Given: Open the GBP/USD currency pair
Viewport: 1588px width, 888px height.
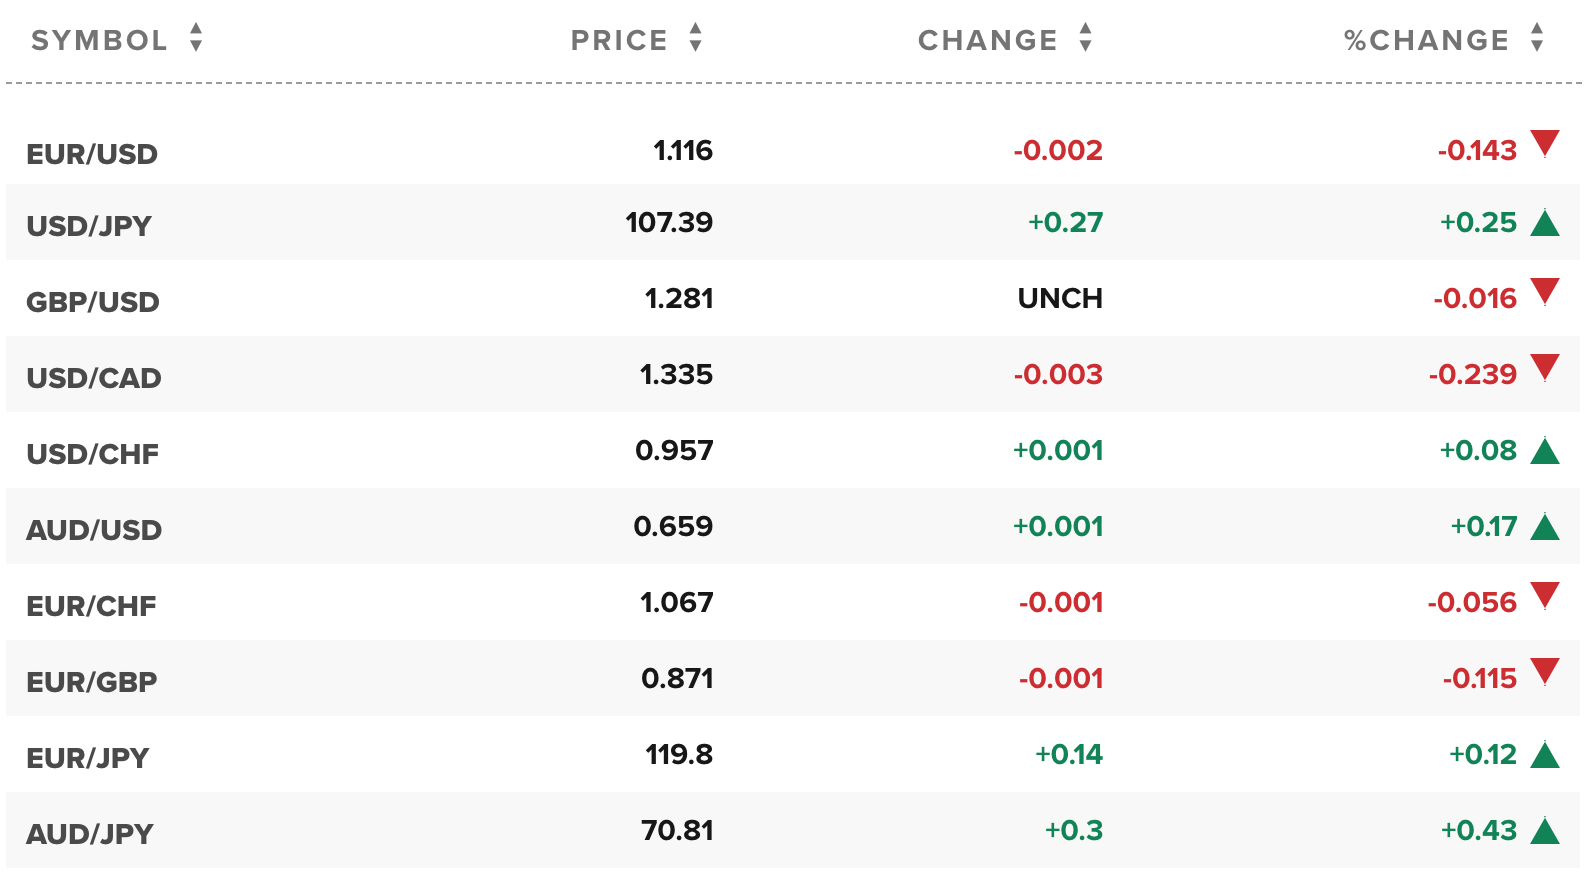Looking at the screenshot, I should click(x=93, y=302).
